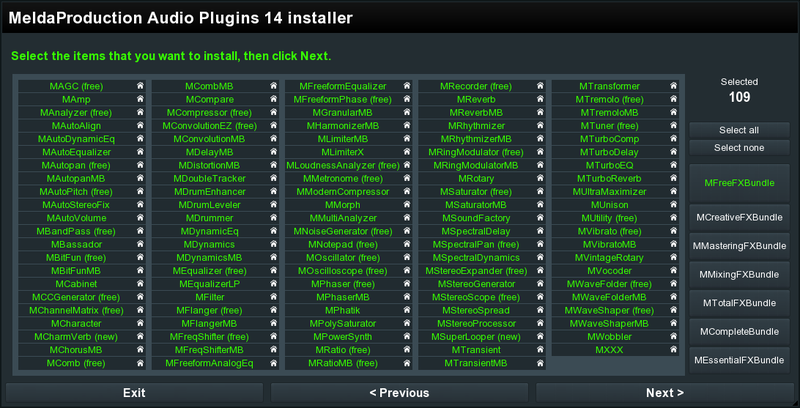Screen dimensions: 800x408
Task: Click the home icon next to MVocoder
Action: 673,271
